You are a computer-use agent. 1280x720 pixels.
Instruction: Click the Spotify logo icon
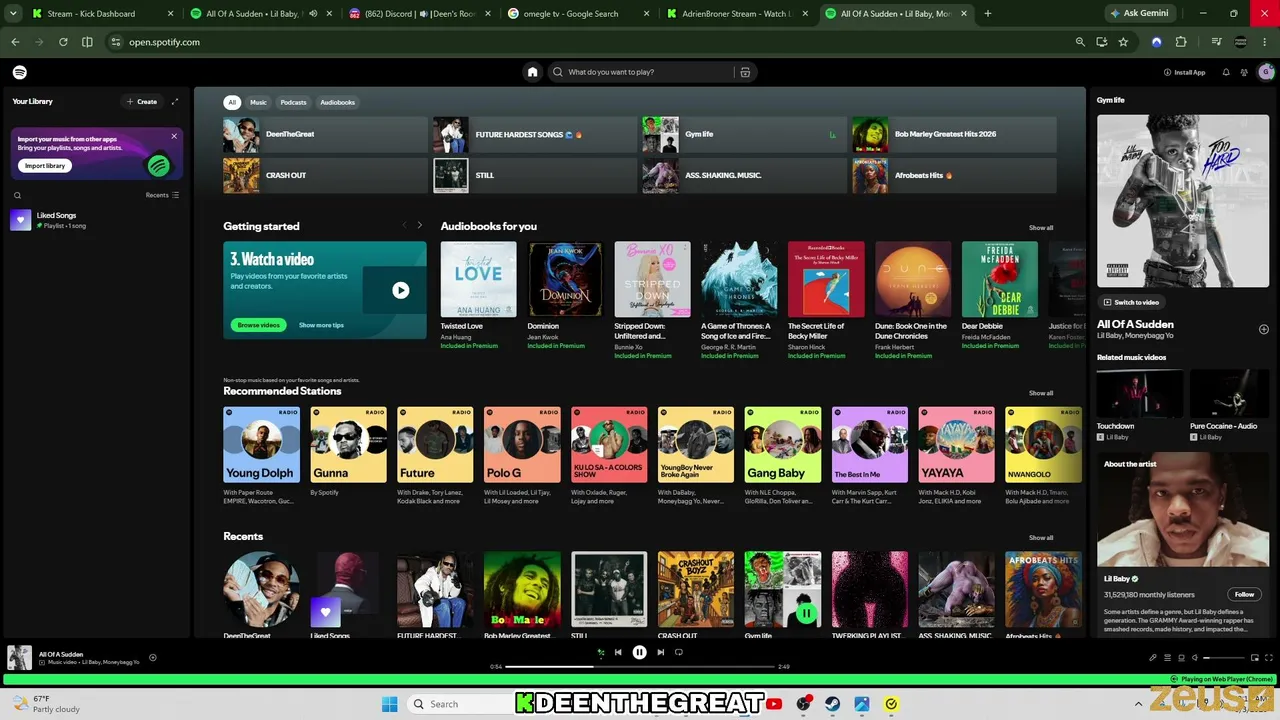[20, 72]
